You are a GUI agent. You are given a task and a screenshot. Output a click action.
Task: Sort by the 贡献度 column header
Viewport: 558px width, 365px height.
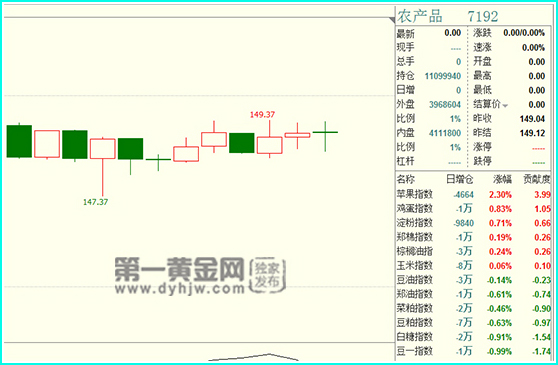pos(537,180)
